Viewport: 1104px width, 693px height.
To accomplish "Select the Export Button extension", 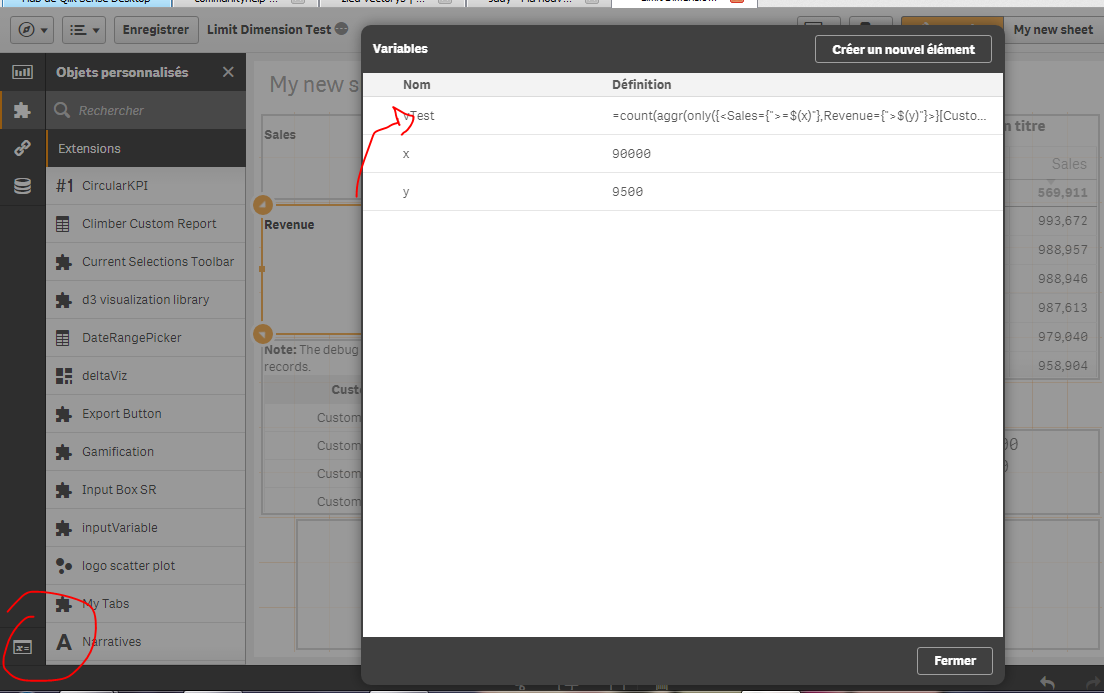I will [146, 414].
